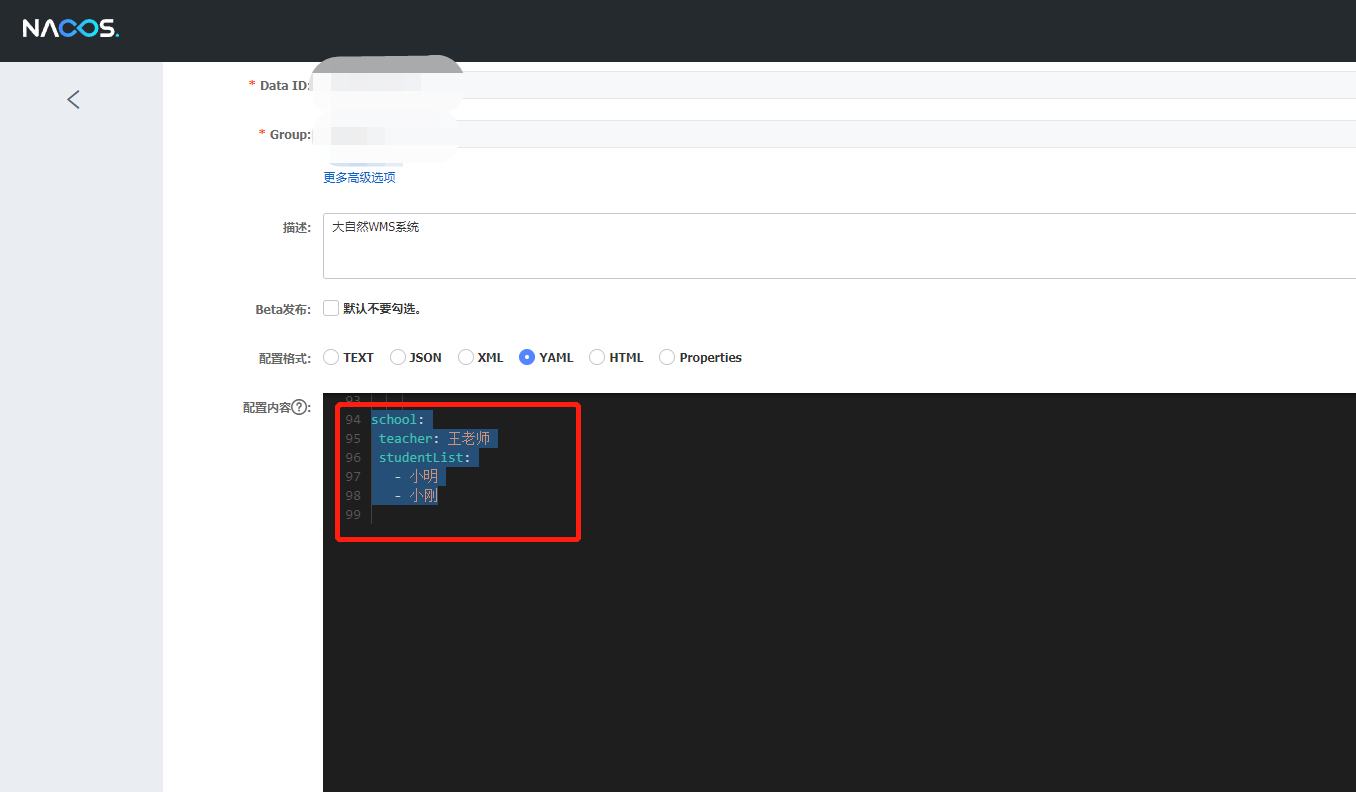1356x792 pixels.
Task: Select the TEXT format radio button
Action: click(x=331, y=357)
